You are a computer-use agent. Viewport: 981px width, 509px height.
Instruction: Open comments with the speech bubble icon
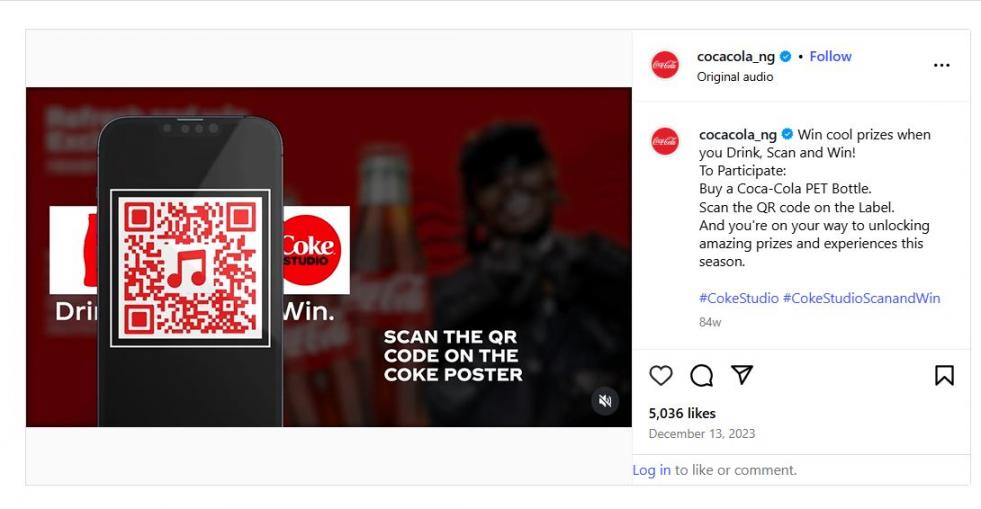tap(701, 375)
